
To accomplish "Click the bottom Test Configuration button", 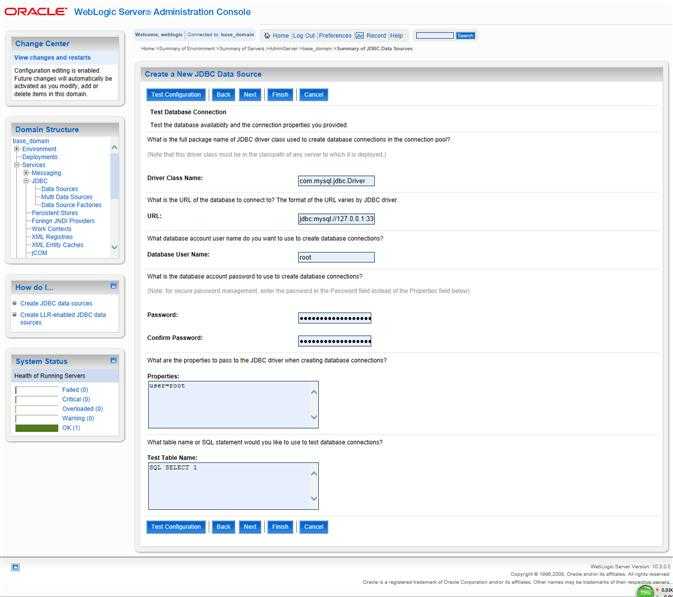I will click(176, 527).
